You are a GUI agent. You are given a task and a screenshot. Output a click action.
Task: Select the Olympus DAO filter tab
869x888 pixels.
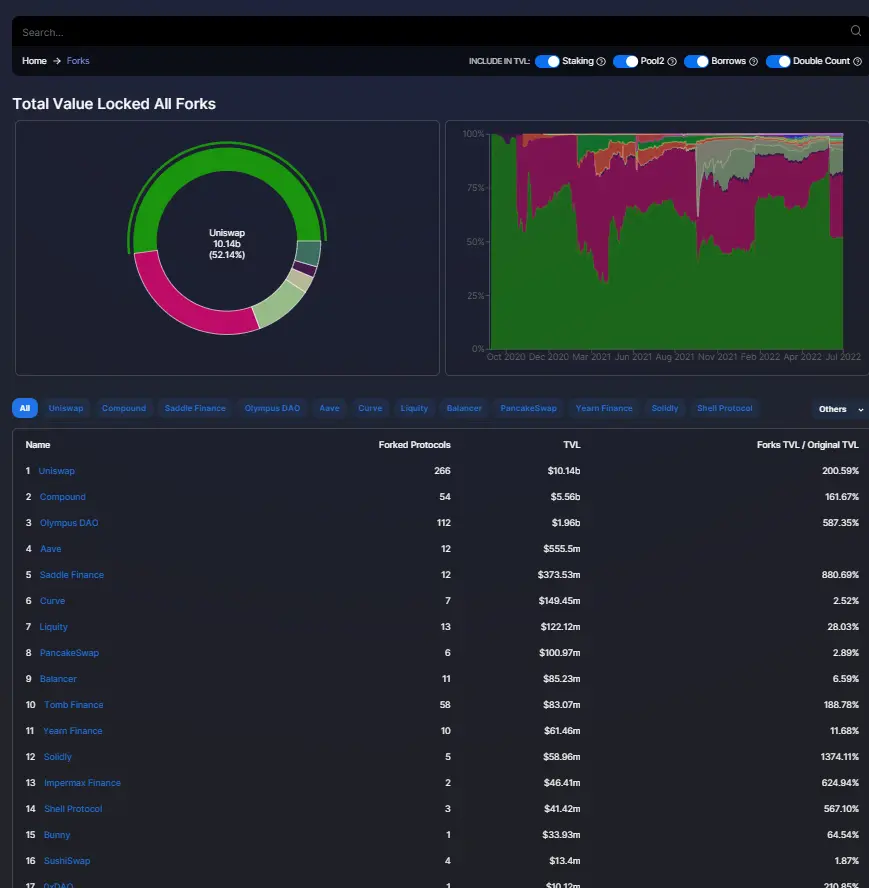[x=272, y=408]
